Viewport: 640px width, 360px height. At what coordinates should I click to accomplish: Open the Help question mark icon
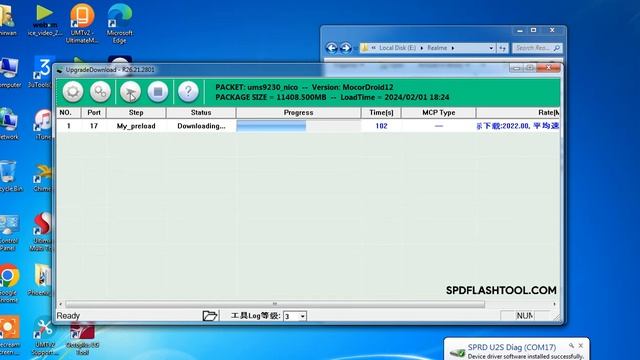pyautogui.click(x=188, y=91)
